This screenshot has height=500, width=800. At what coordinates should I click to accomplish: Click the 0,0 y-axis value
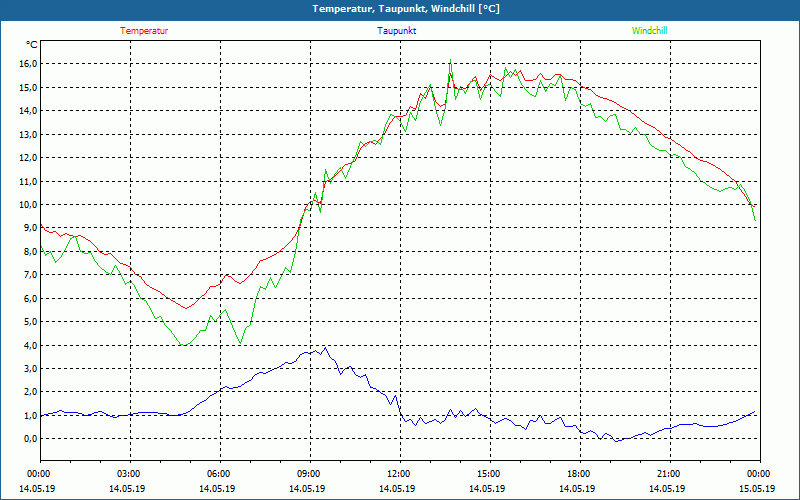pyautogui.click(x=31, y=439)
